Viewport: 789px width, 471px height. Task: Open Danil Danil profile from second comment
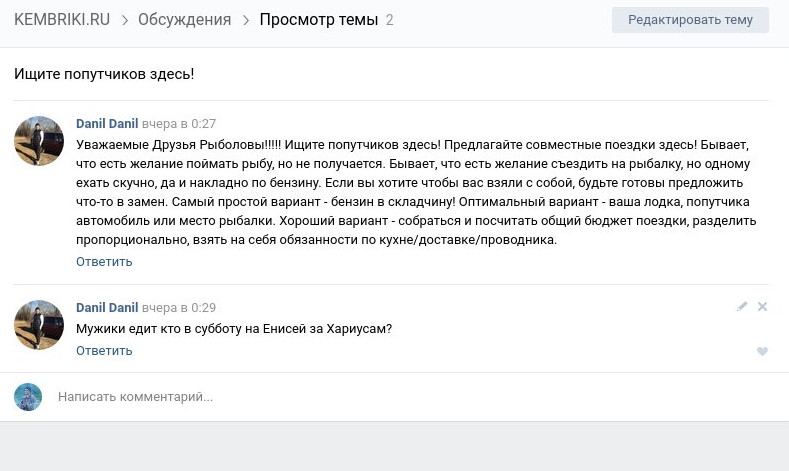click(x=107, y=308)
